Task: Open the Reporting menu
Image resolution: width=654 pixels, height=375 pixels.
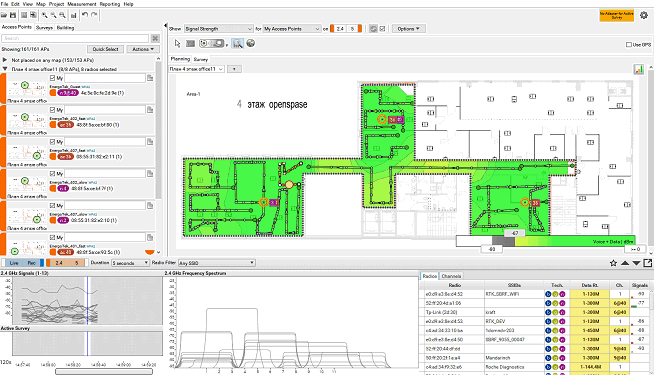Action: 110,4
